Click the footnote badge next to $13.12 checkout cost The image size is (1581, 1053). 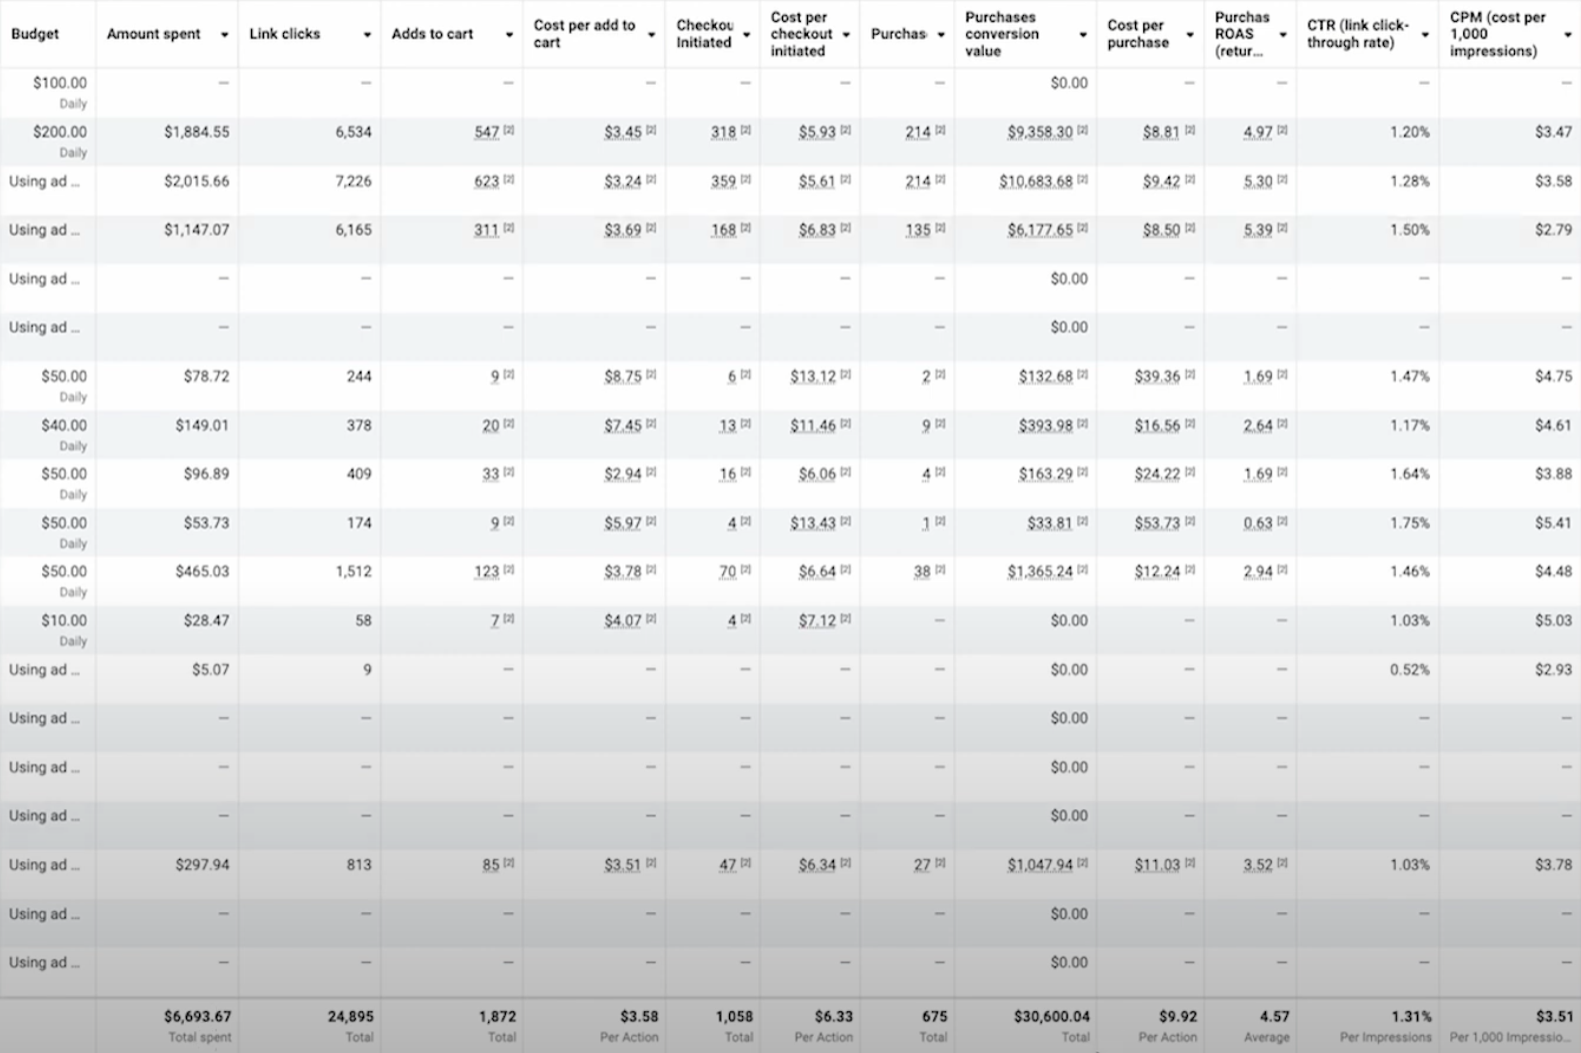point(845,376)
